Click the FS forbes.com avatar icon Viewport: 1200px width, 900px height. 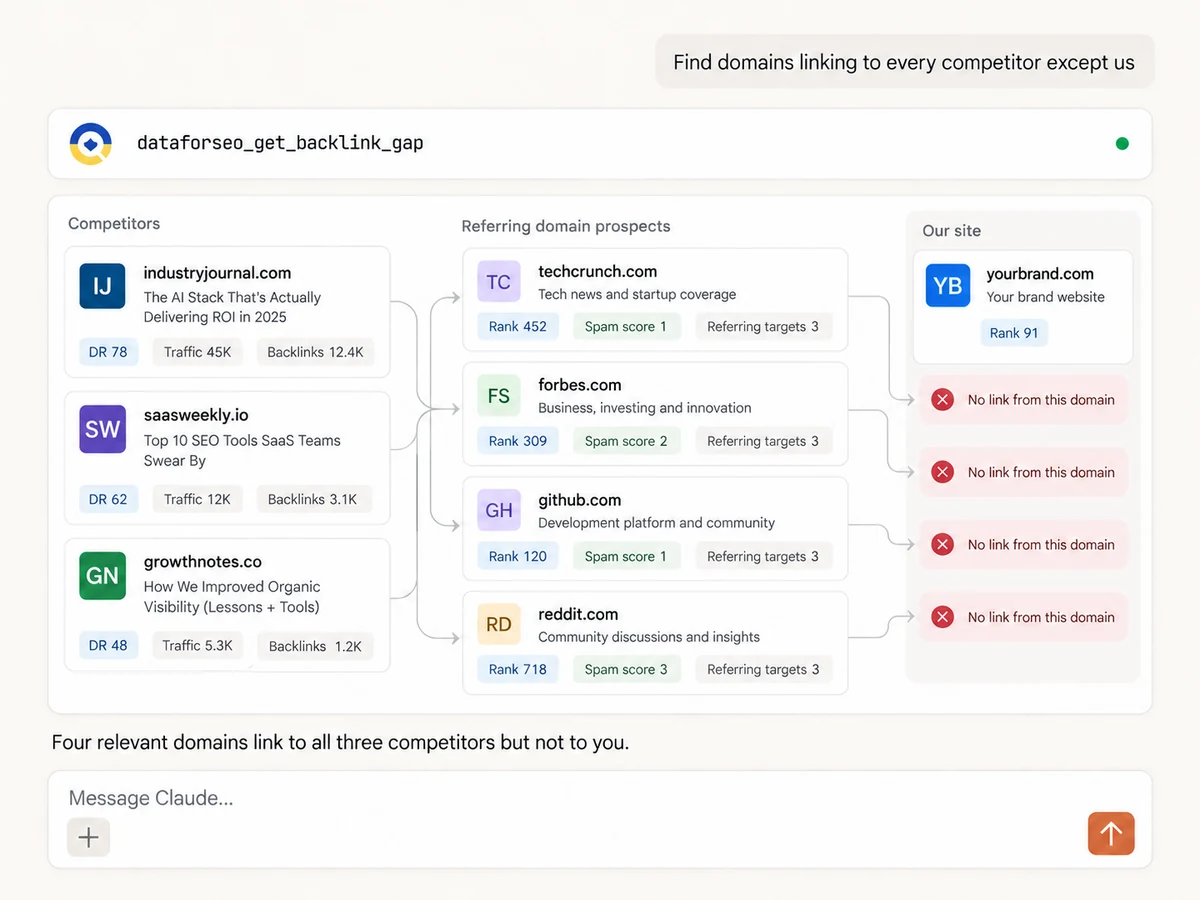[498, 396]
